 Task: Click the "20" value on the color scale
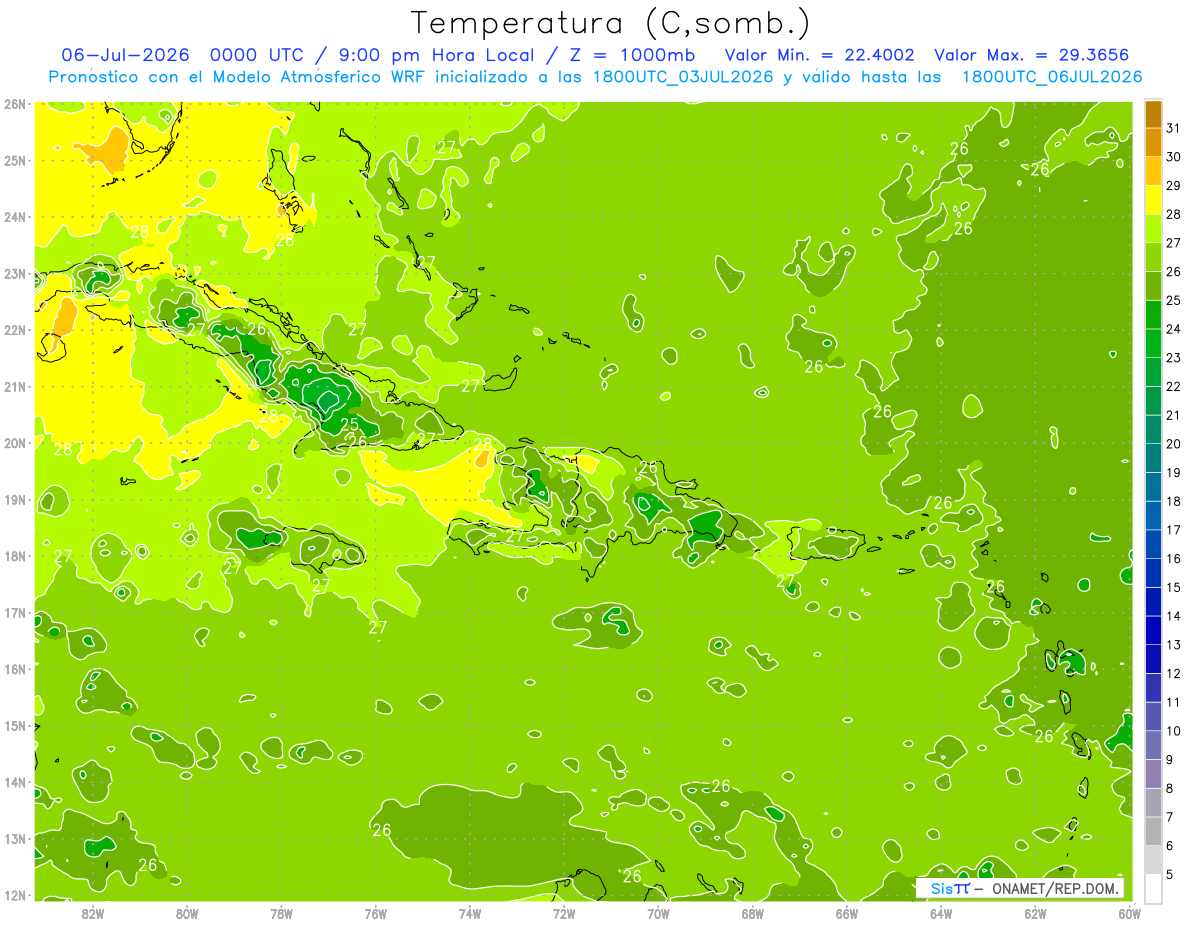(x=1174, y=444)
